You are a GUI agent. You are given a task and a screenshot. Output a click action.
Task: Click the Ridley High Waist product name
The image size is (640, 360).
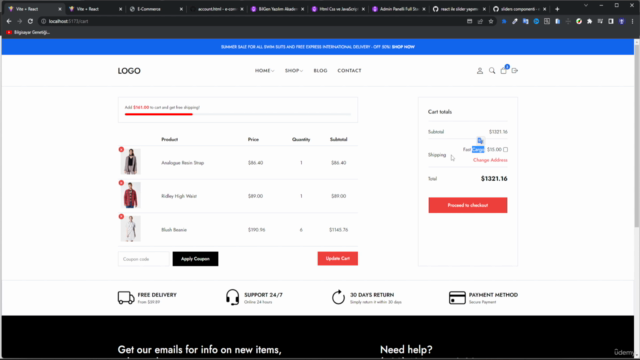click(x=179, y=196)
